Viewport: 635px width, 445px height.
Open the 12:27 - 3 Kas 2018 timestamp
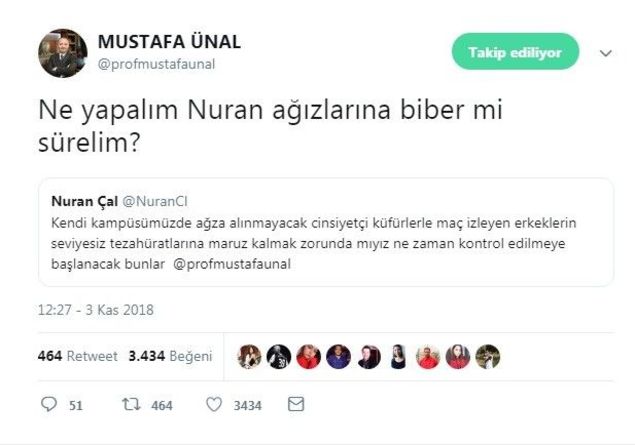[x=96, y=310]
